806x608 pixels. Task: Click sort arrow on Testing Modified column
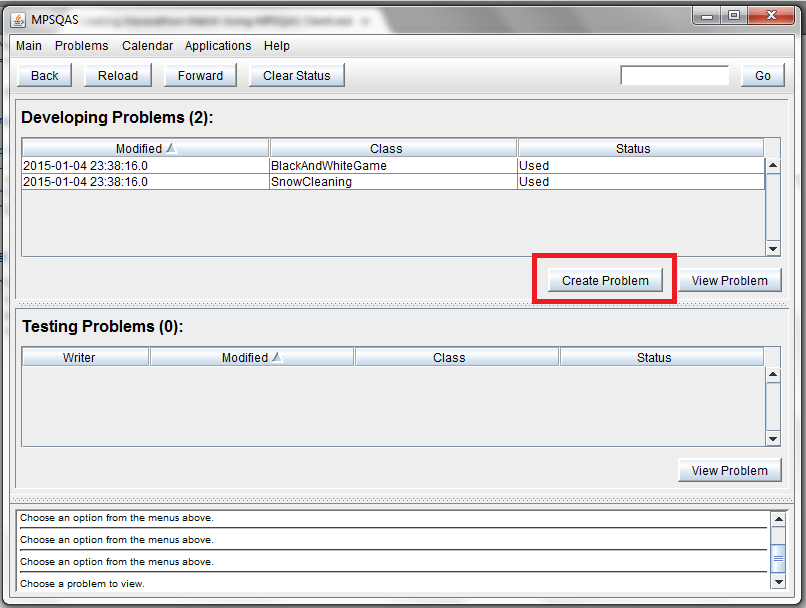point(277,357)
